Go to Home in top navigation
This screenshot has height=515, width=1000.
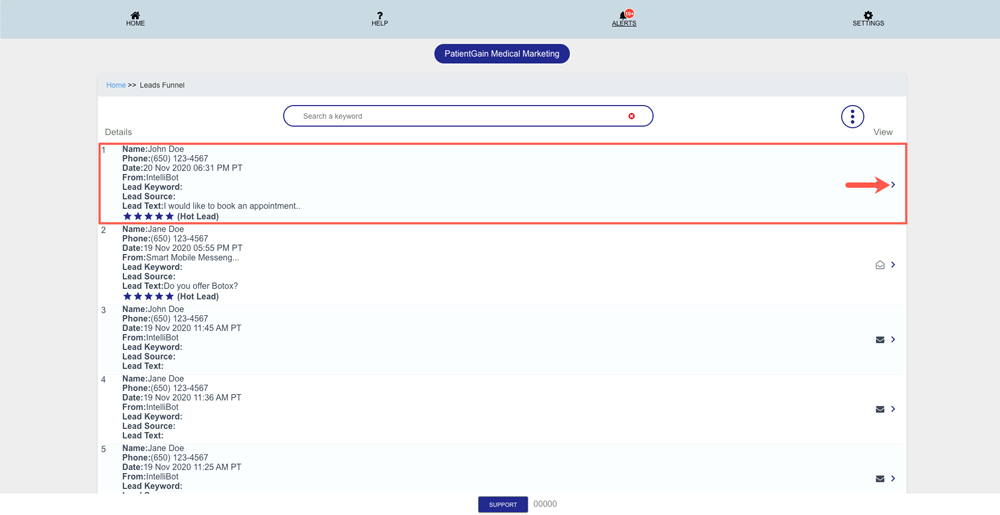coord(135,18)
